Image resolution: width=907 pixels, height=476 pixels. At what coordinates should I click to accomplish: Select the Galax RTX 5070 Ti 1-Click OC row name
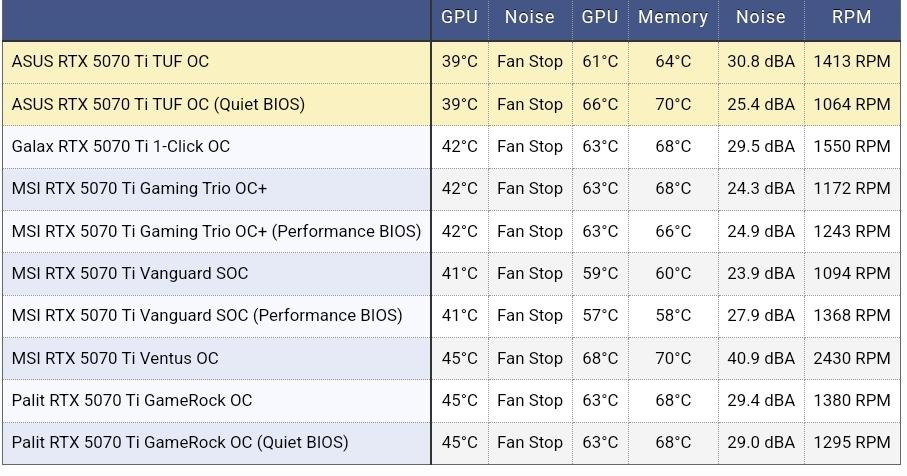pos(121,146)
